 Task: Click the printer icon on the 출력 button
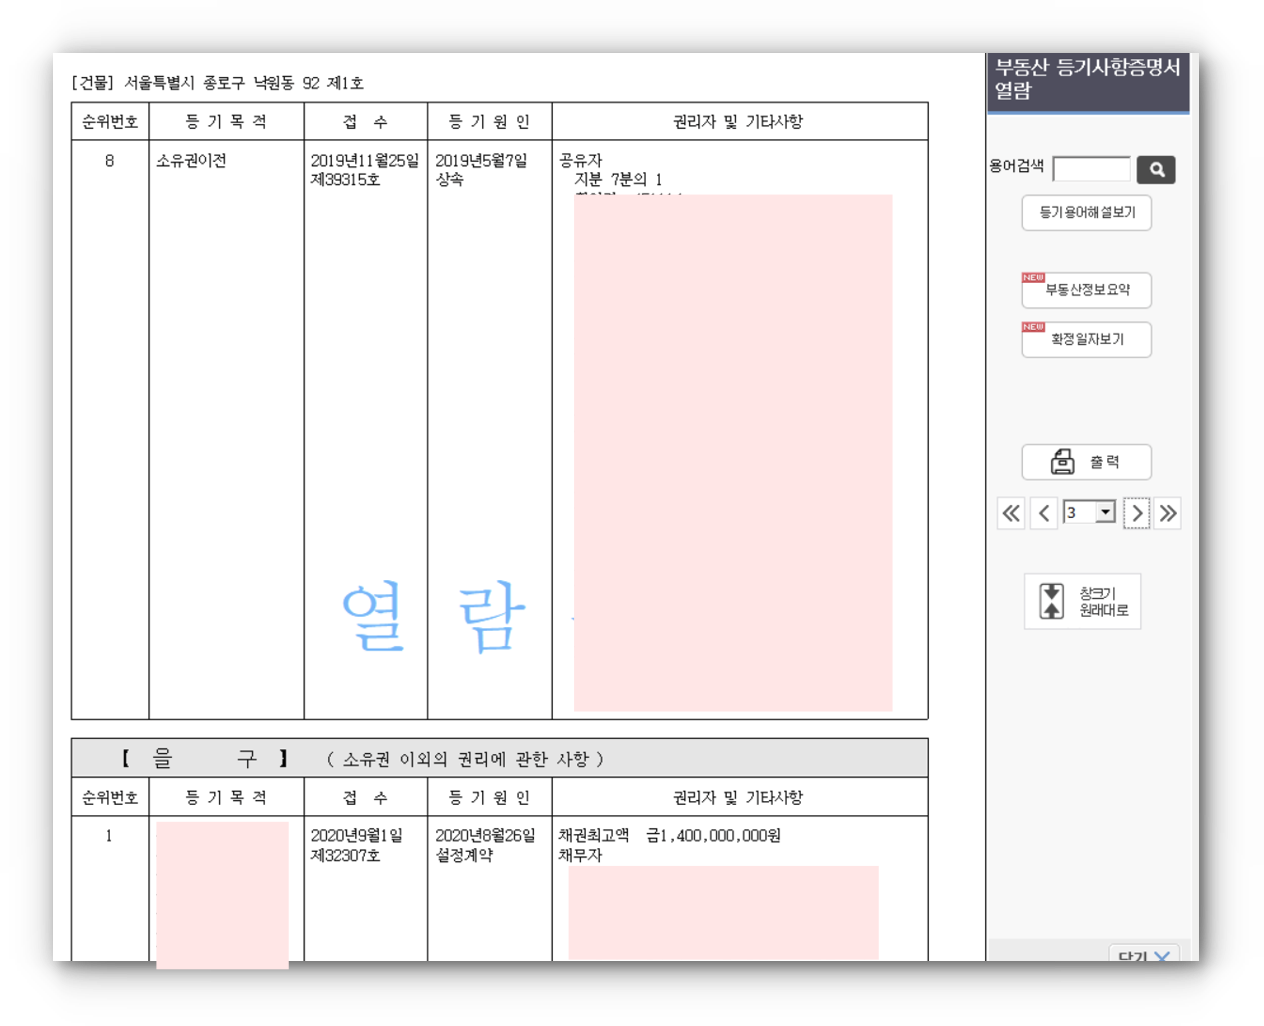click(x=1062, y=461)
